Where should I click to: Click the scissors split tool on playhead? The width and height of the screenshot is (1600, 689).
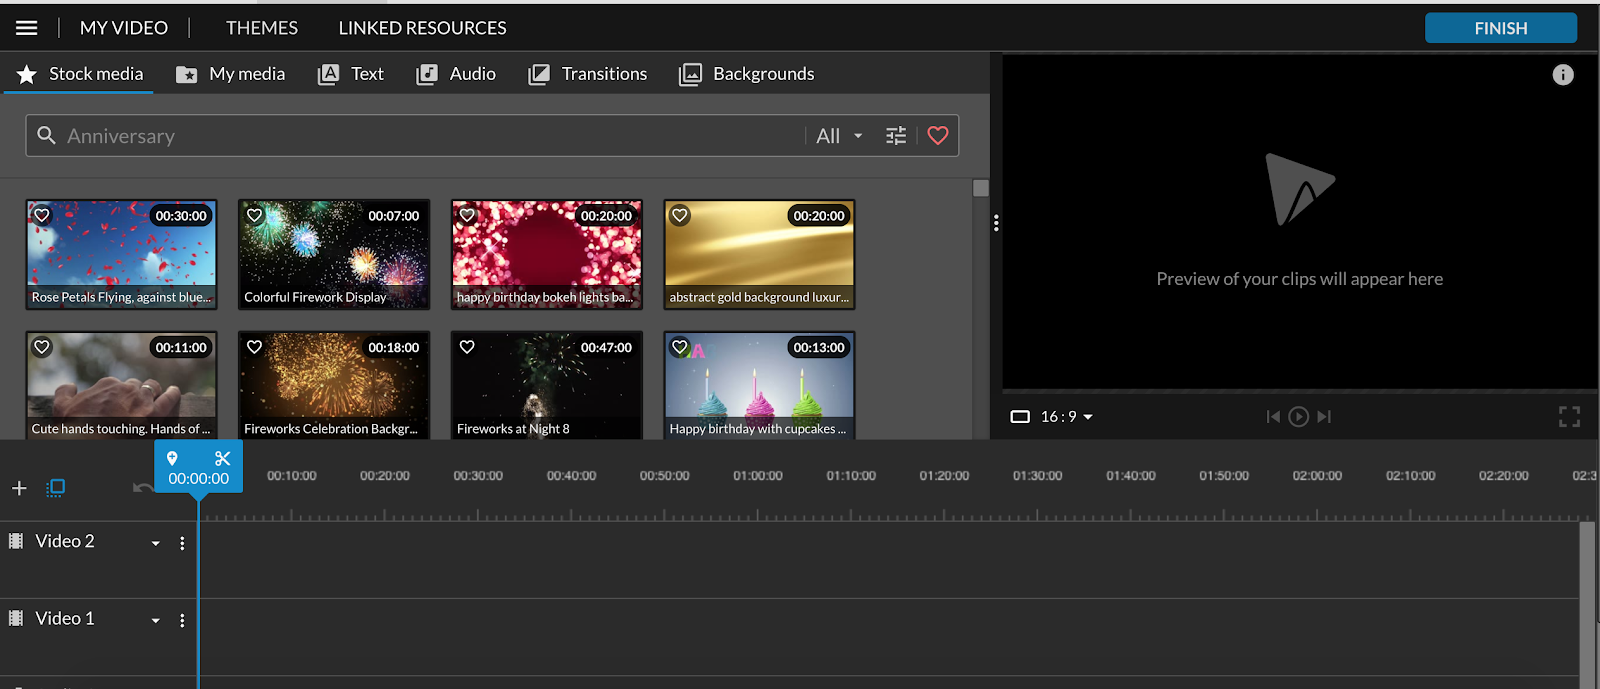pos(223,458)
